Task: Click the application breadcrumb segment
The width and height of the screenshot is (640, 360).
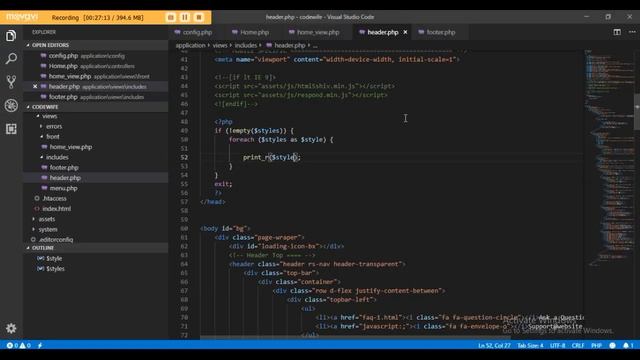Action: pos(190,45)
